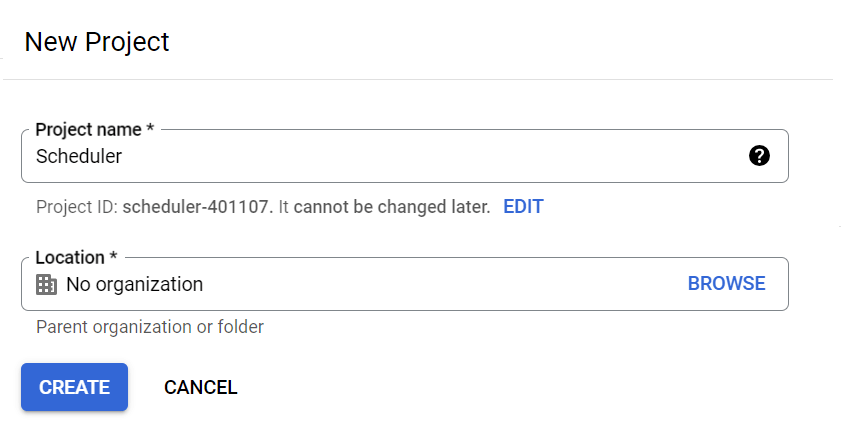Image resolution: width=841 pixels, height=445 pixels.
Task: Create the new project
Action: pos(74,387)
